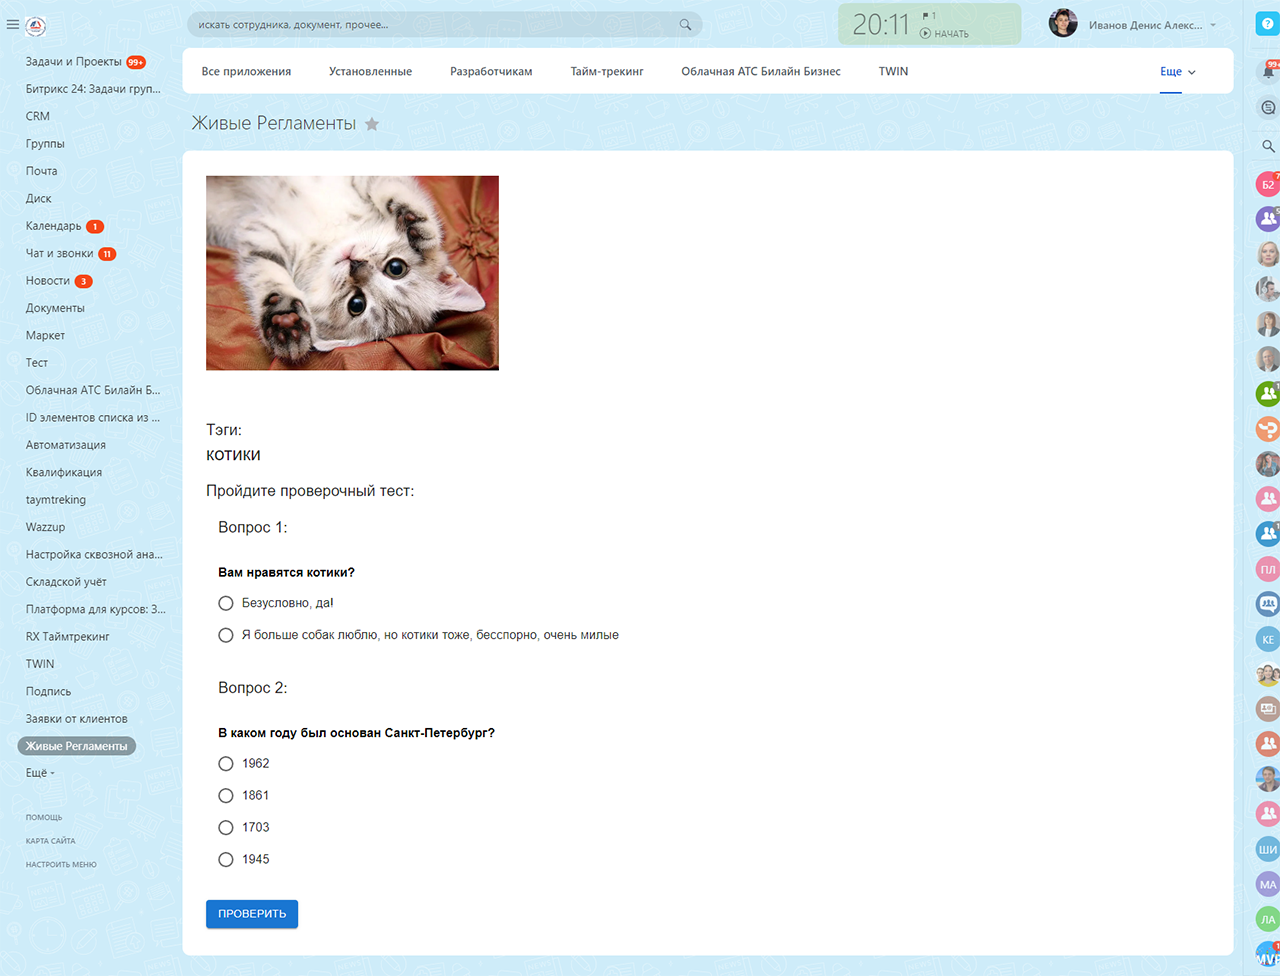The height and width of the screenshot is (976, 1280).
Task: Open the МА chat avatar
Action: tap(1268, 884)
